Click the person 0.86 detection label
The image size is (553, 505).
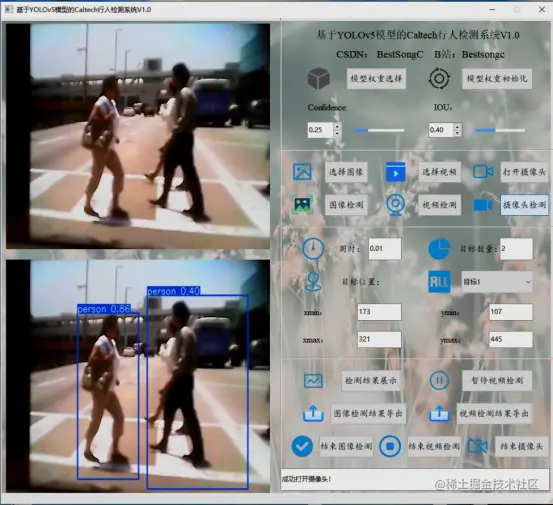[x=104, y=309]
